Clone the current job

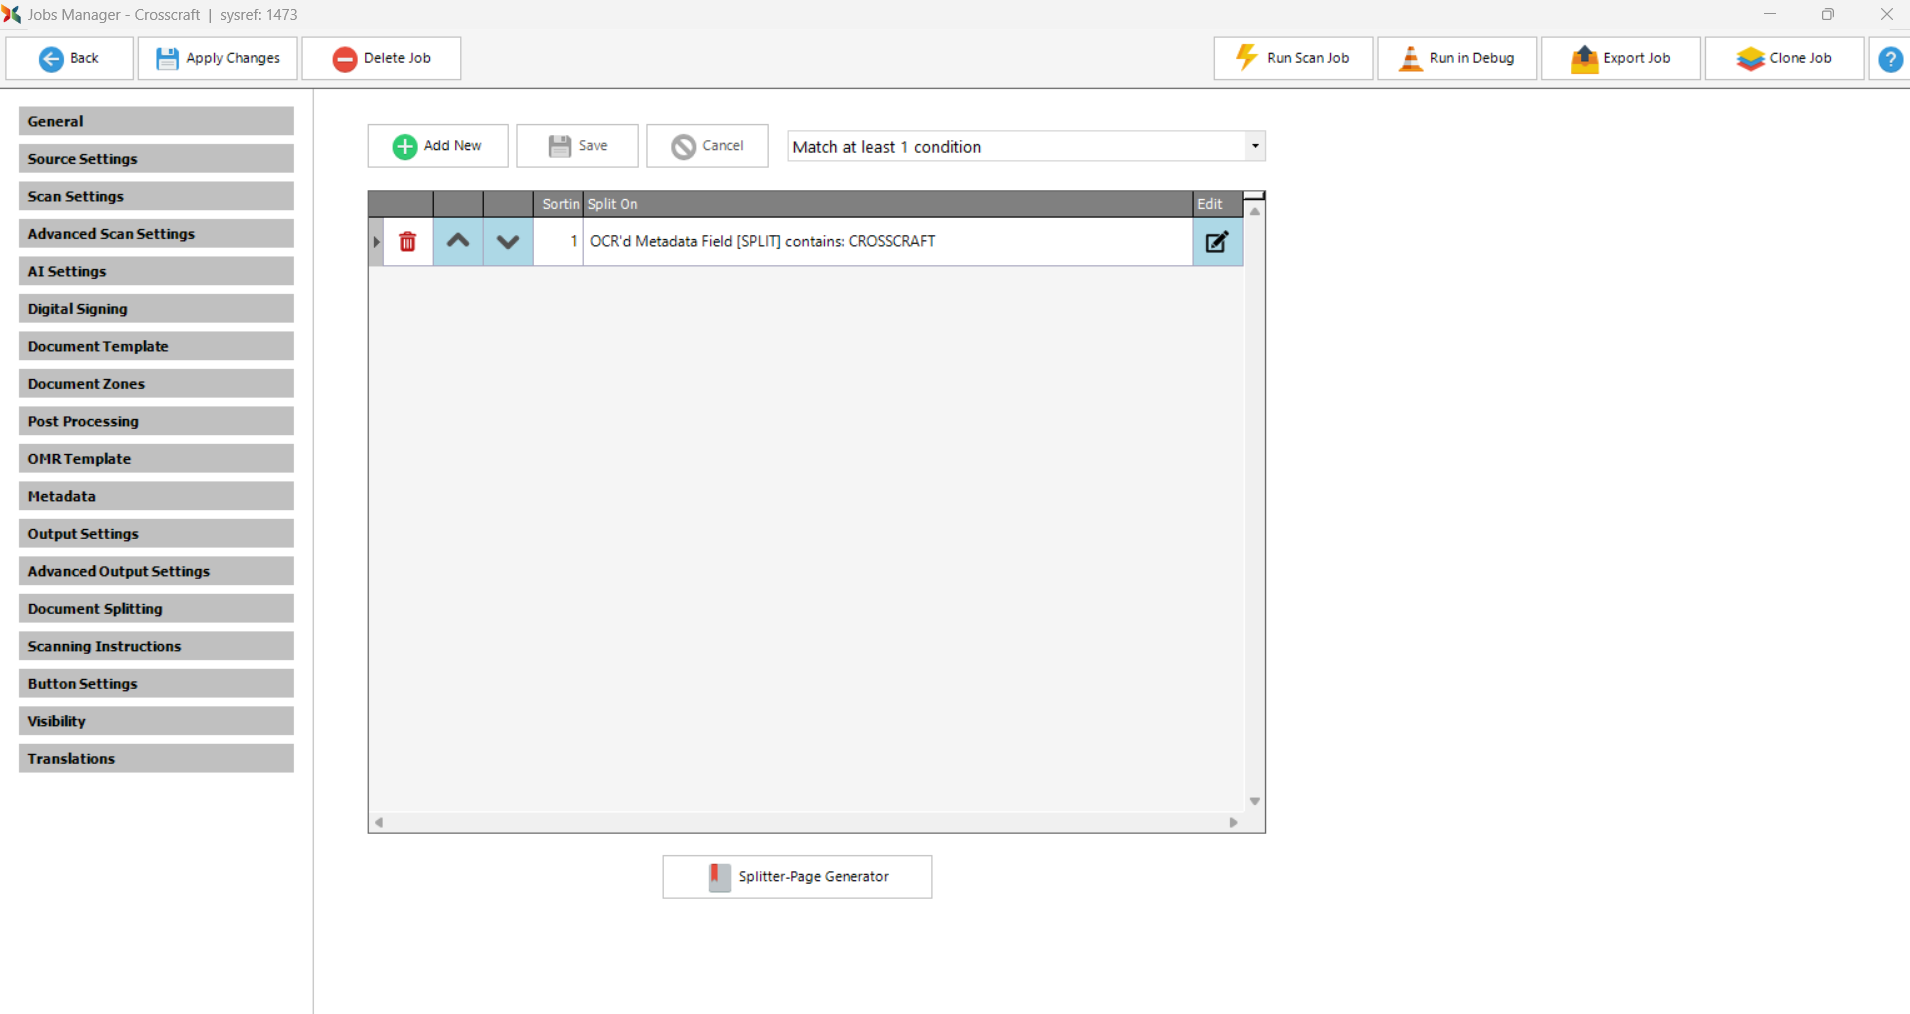[1785, 59]
